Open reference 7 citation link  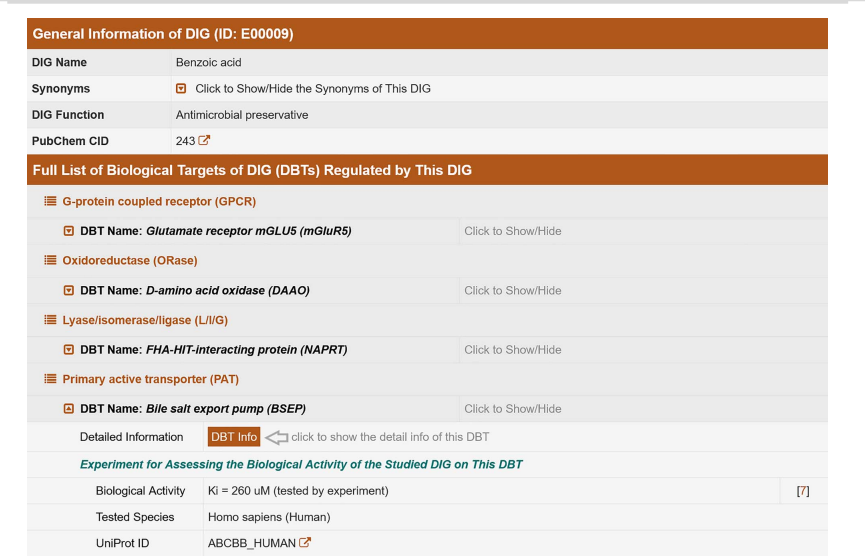[x=802, y=491]
